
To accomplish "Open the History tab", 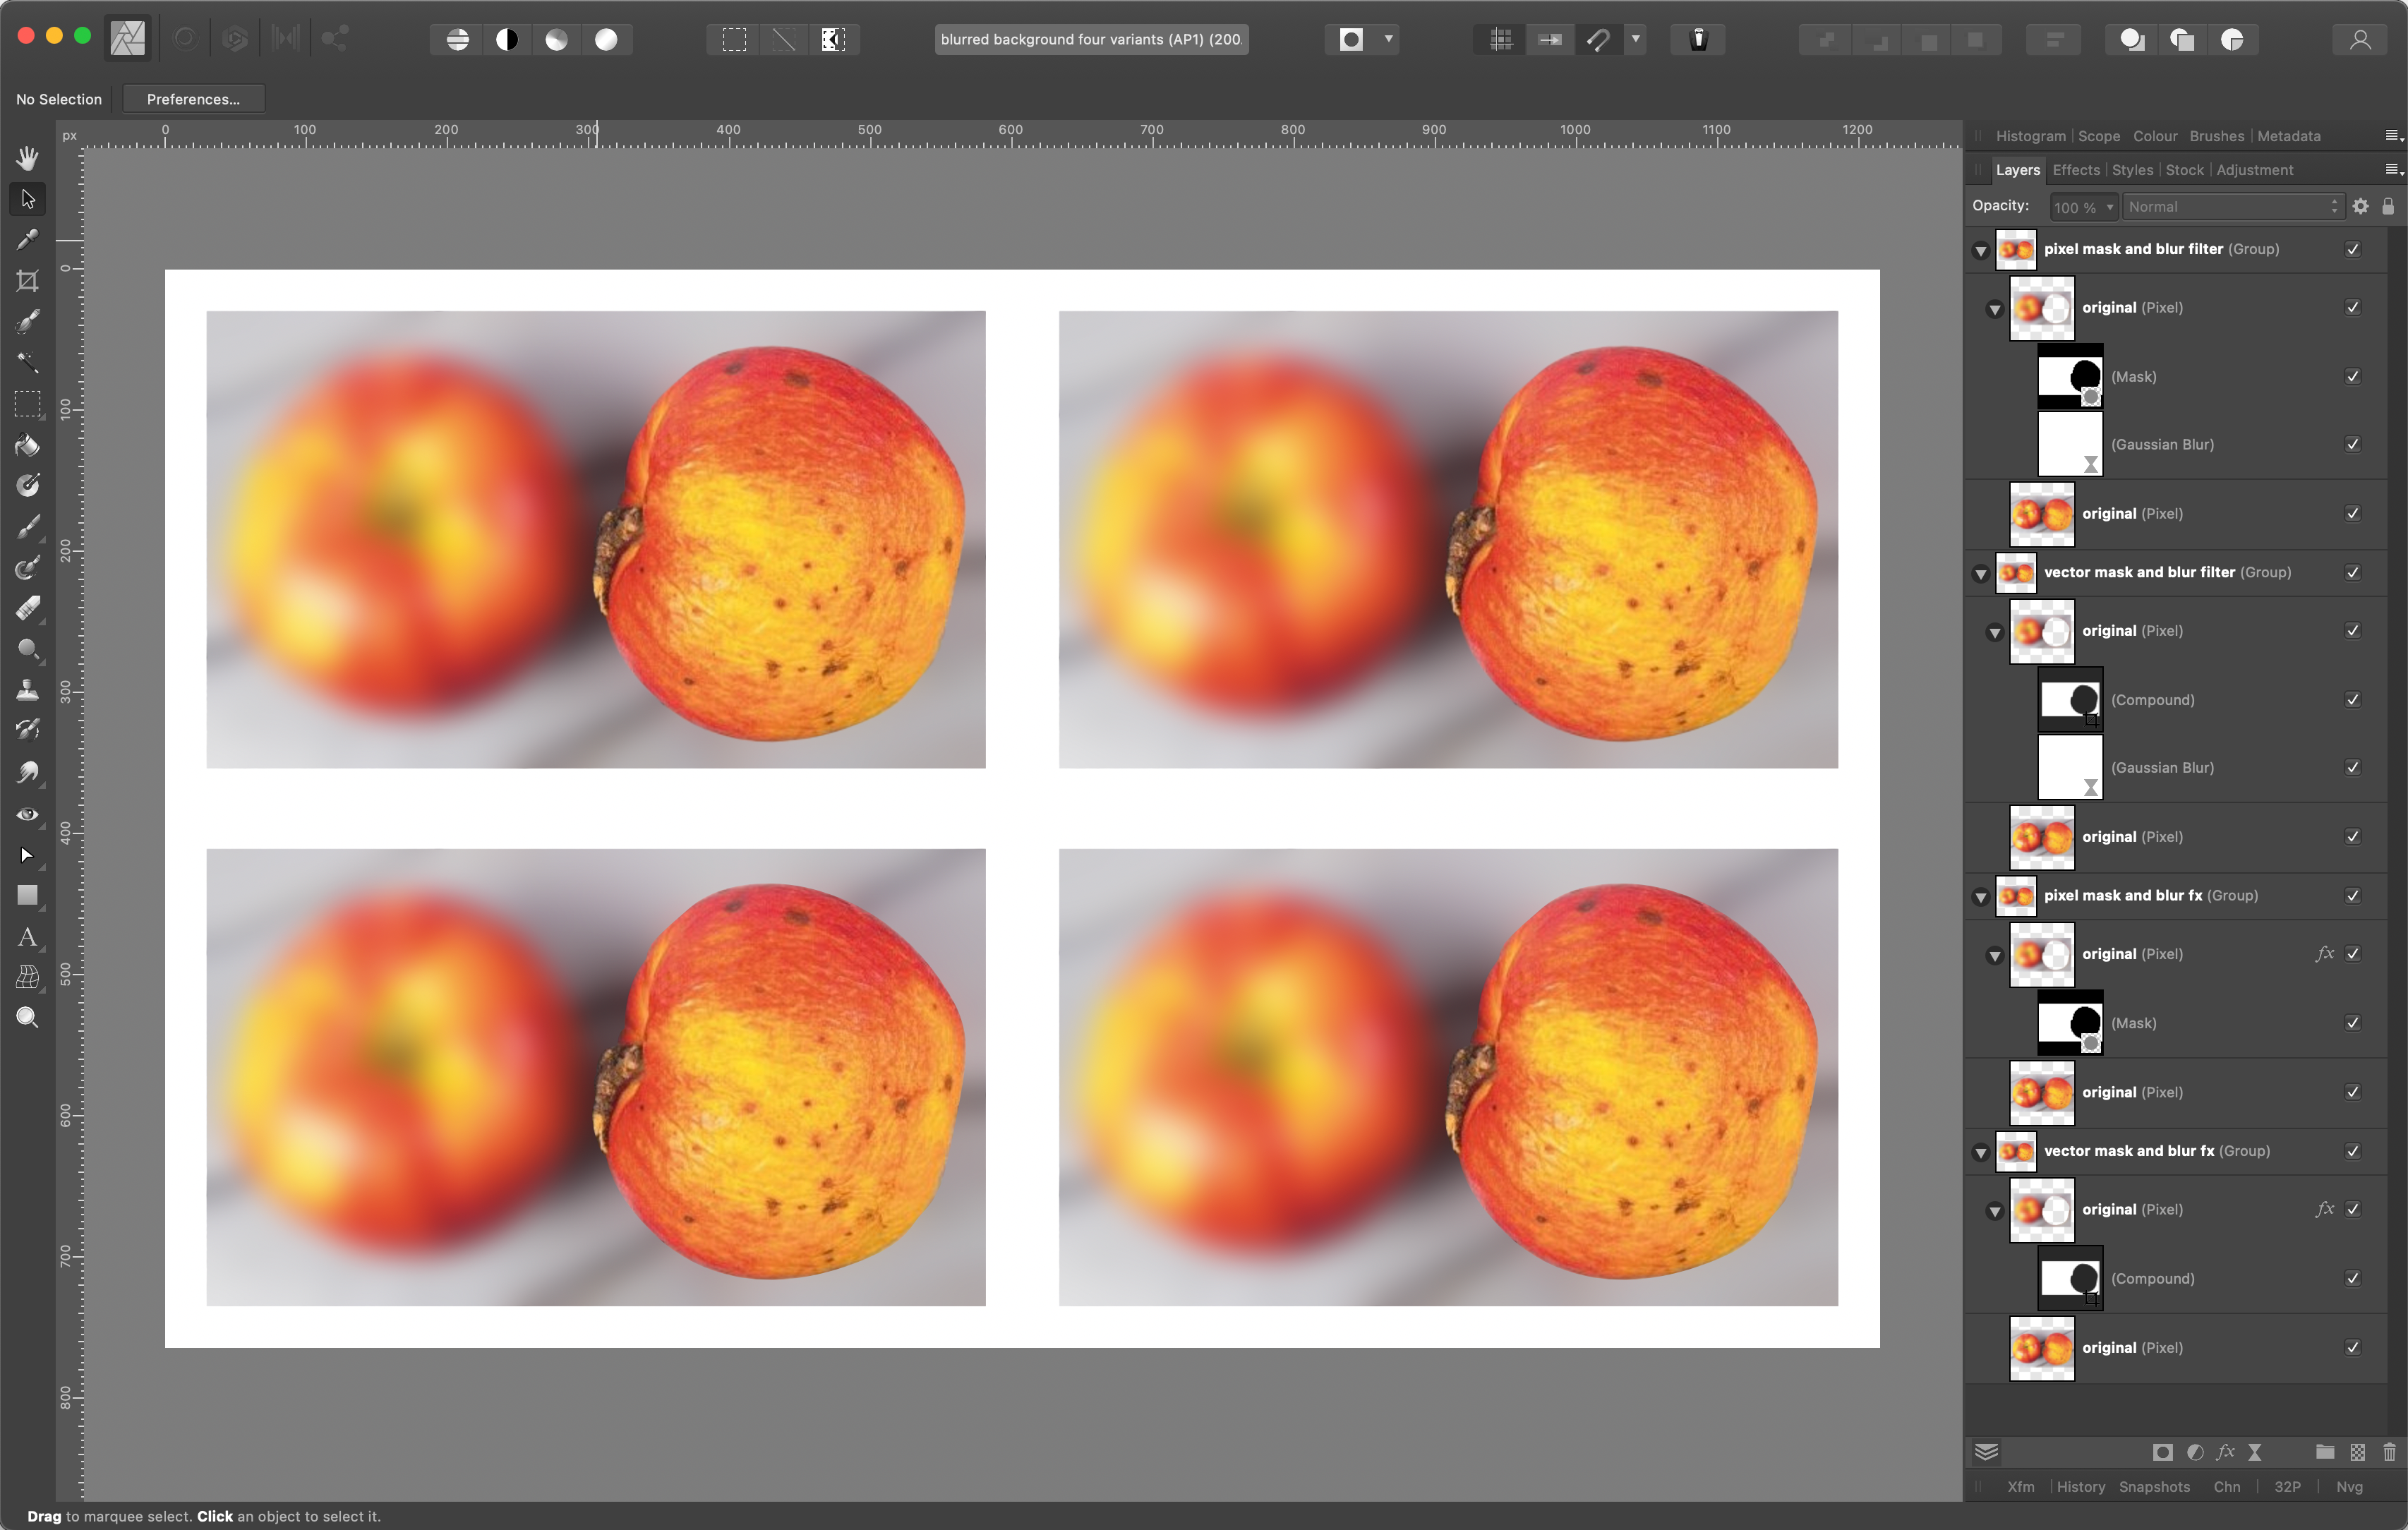I will [2080, 1487].
